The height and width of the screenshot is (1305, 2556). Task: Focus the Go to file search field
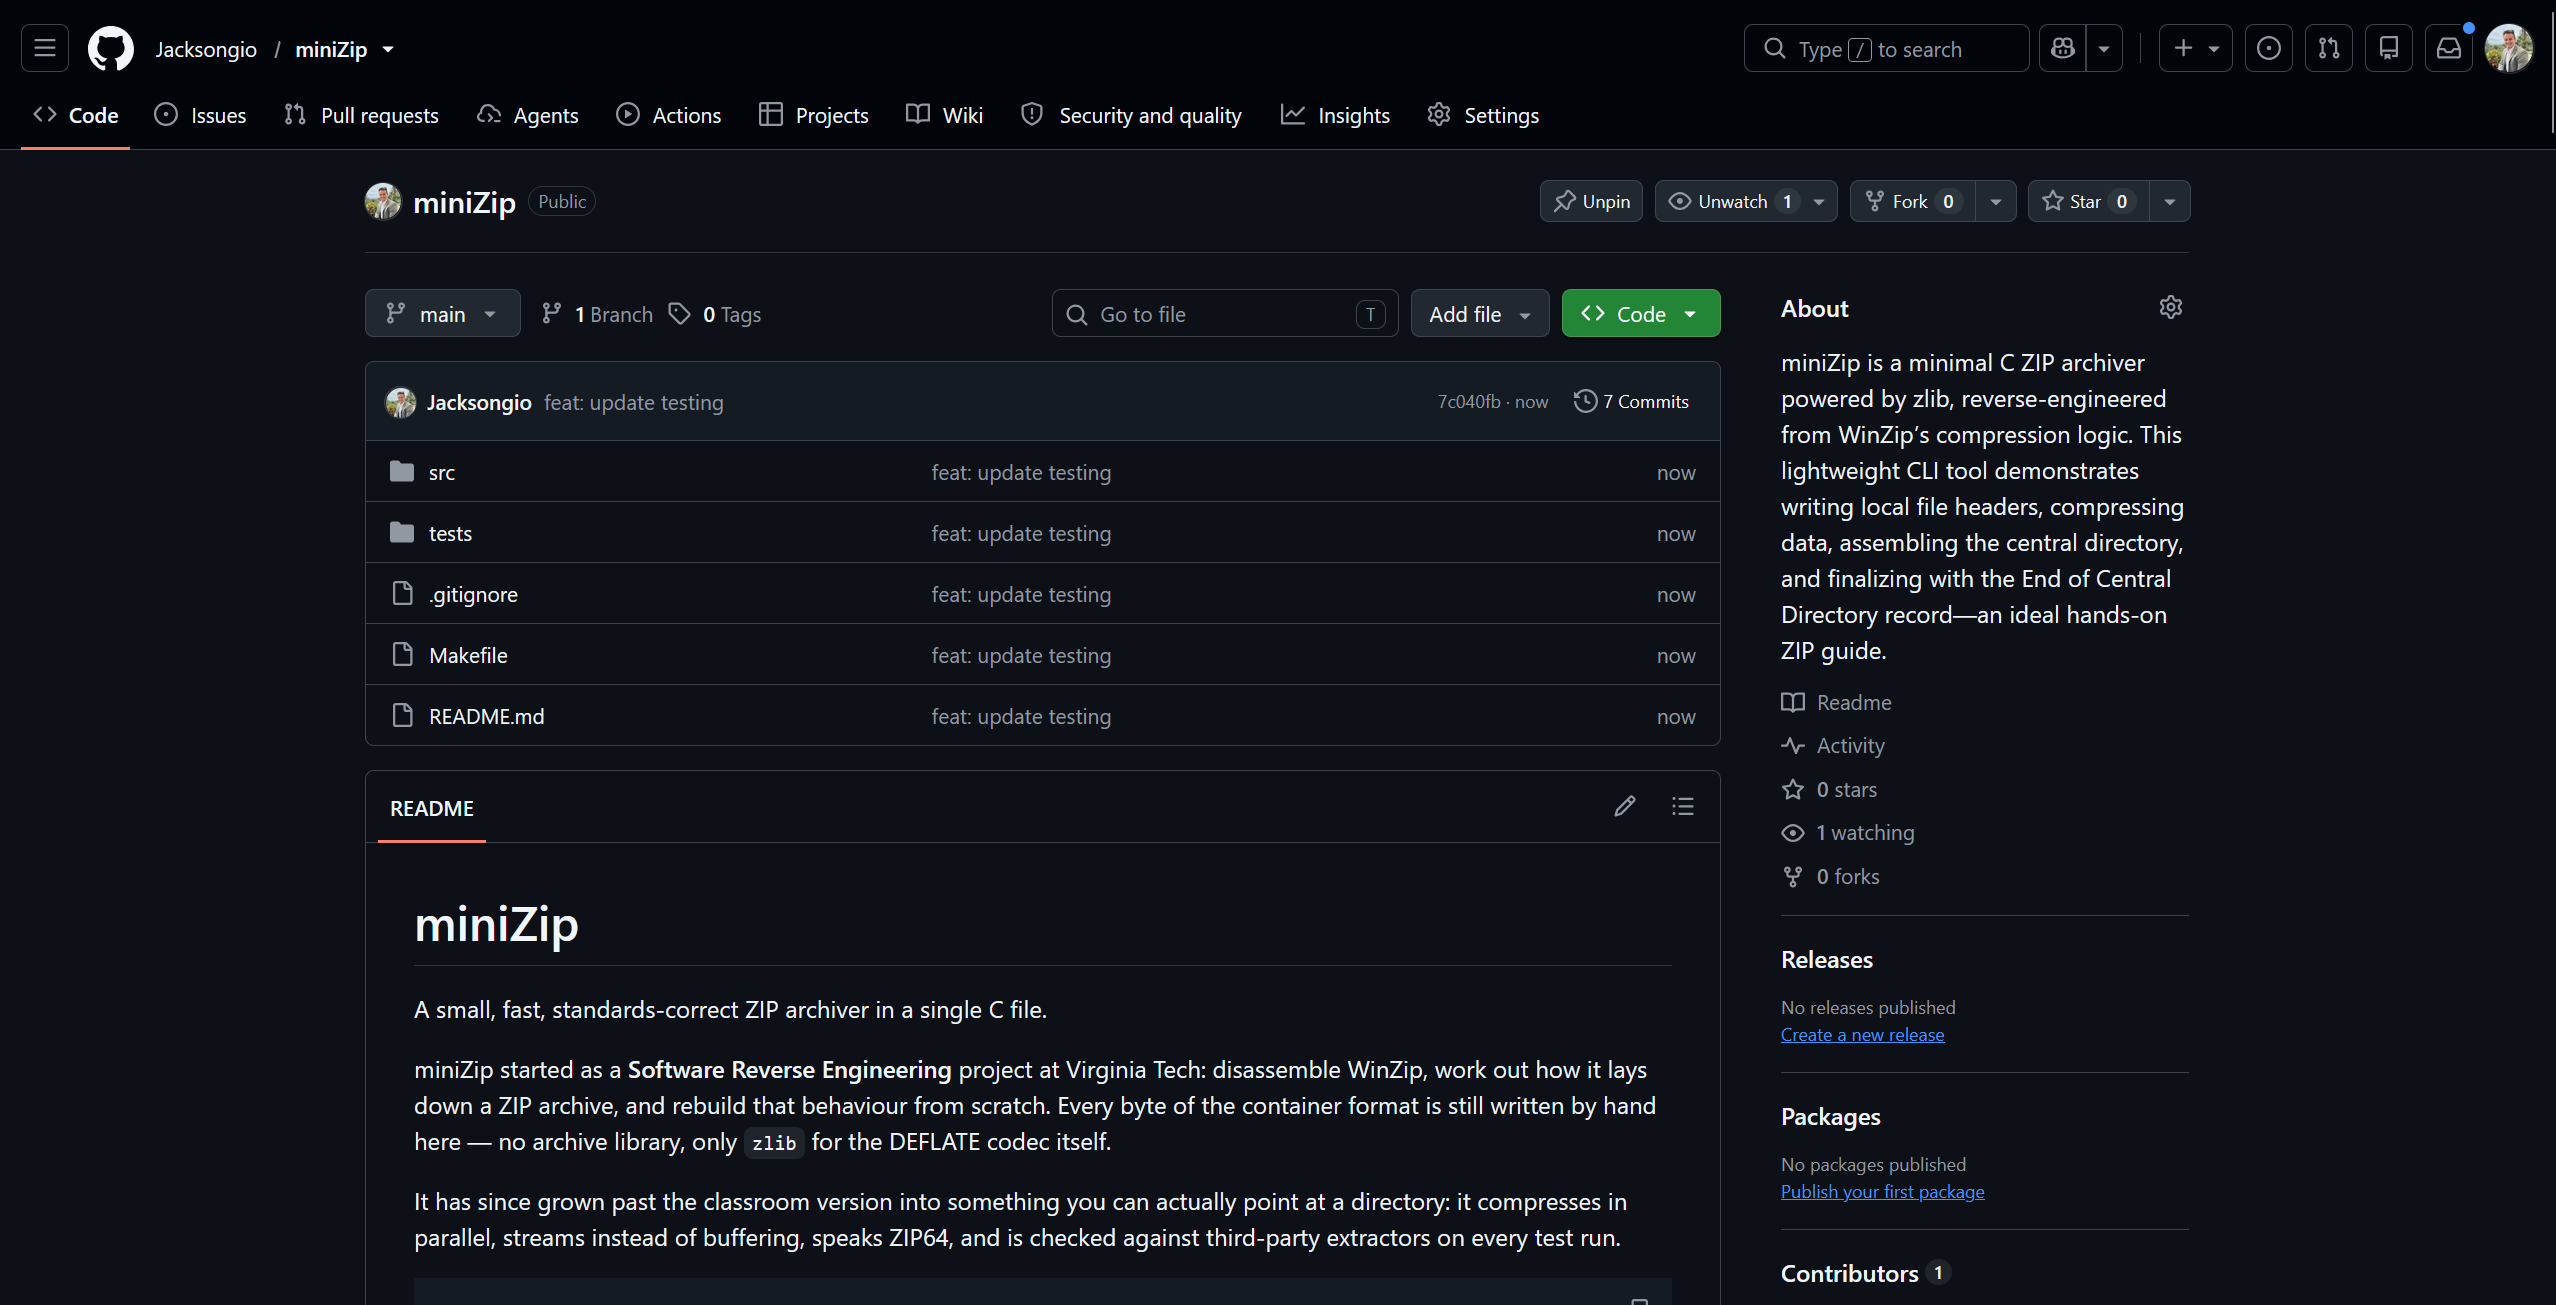pyautogui.click(x=1224, y=314)
